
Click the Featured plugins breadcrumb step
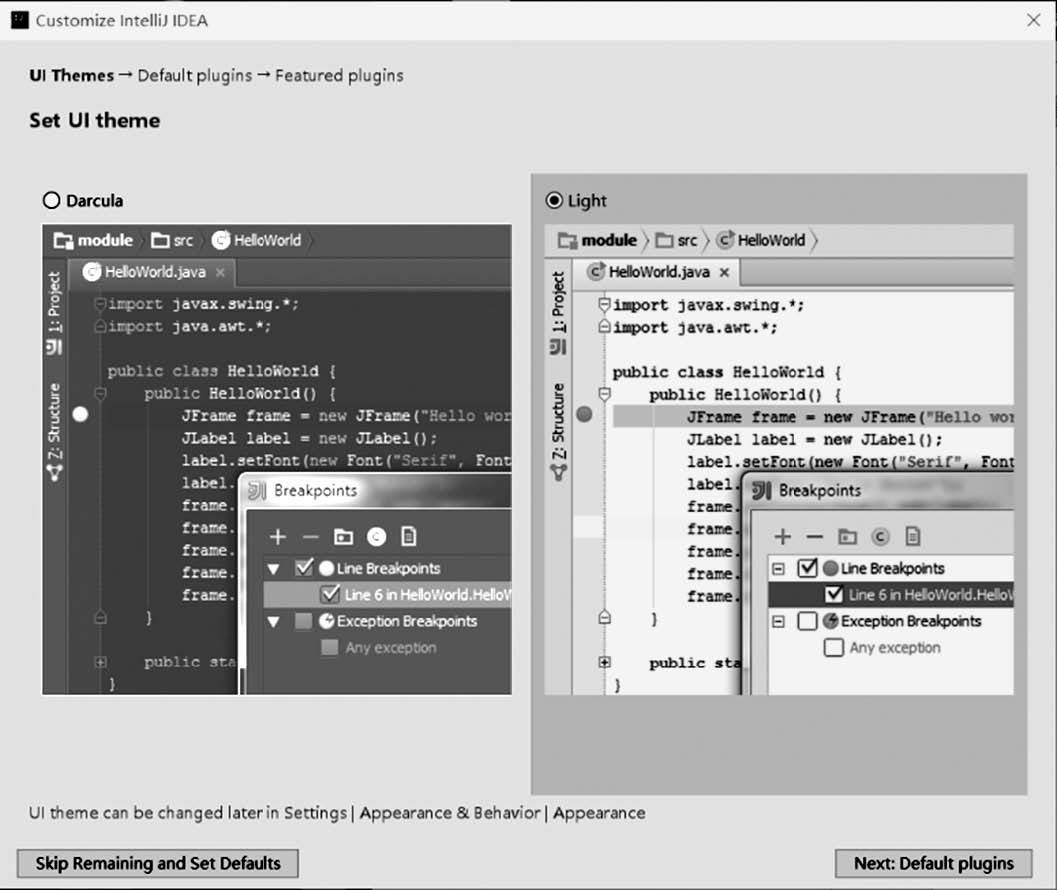pyautogui.click(x=339, y=76)
